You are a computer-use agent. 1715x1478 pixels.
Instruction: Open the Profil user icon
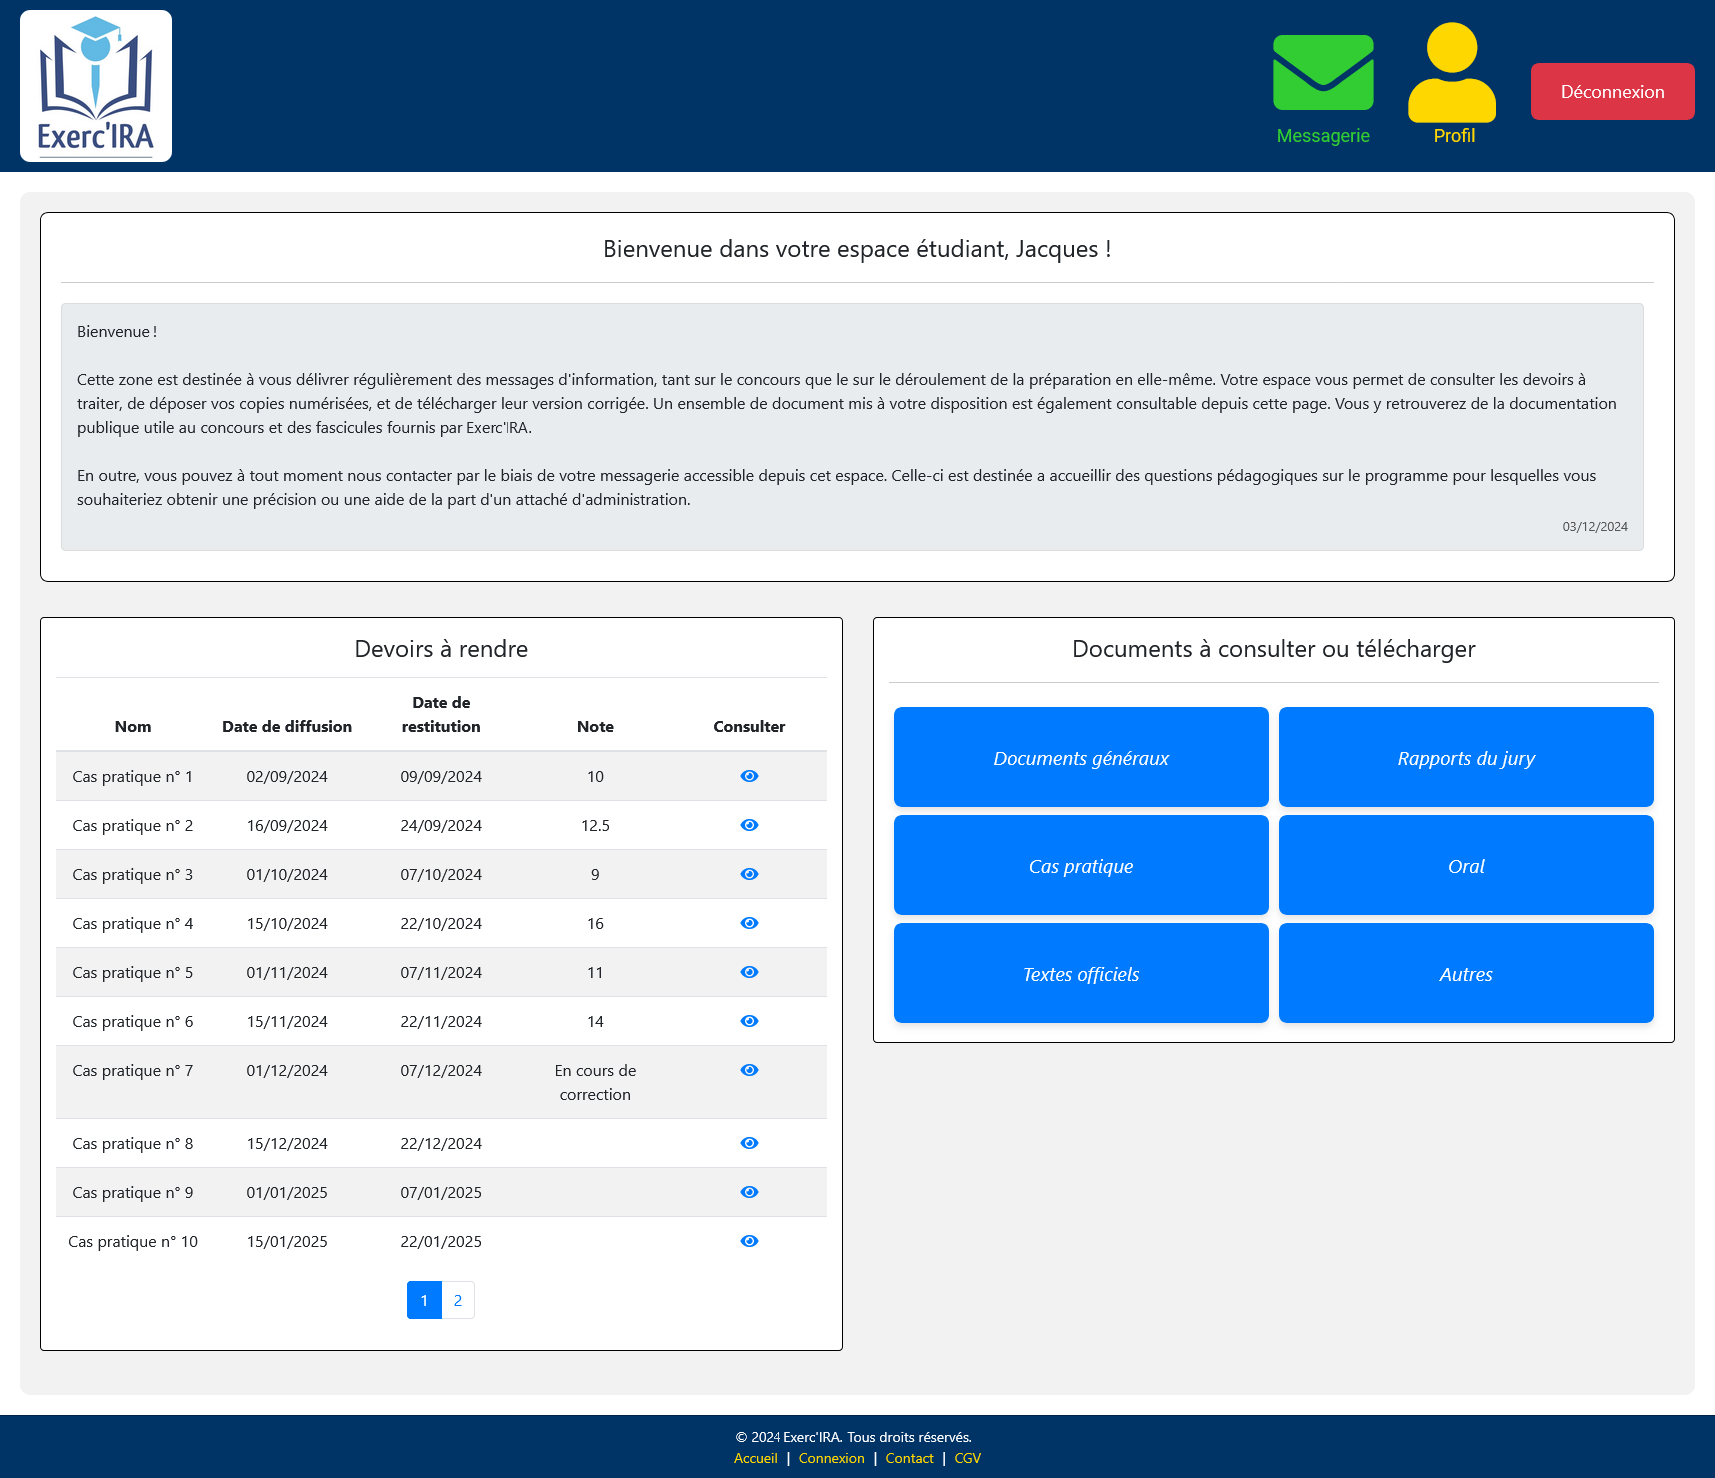1452,73
